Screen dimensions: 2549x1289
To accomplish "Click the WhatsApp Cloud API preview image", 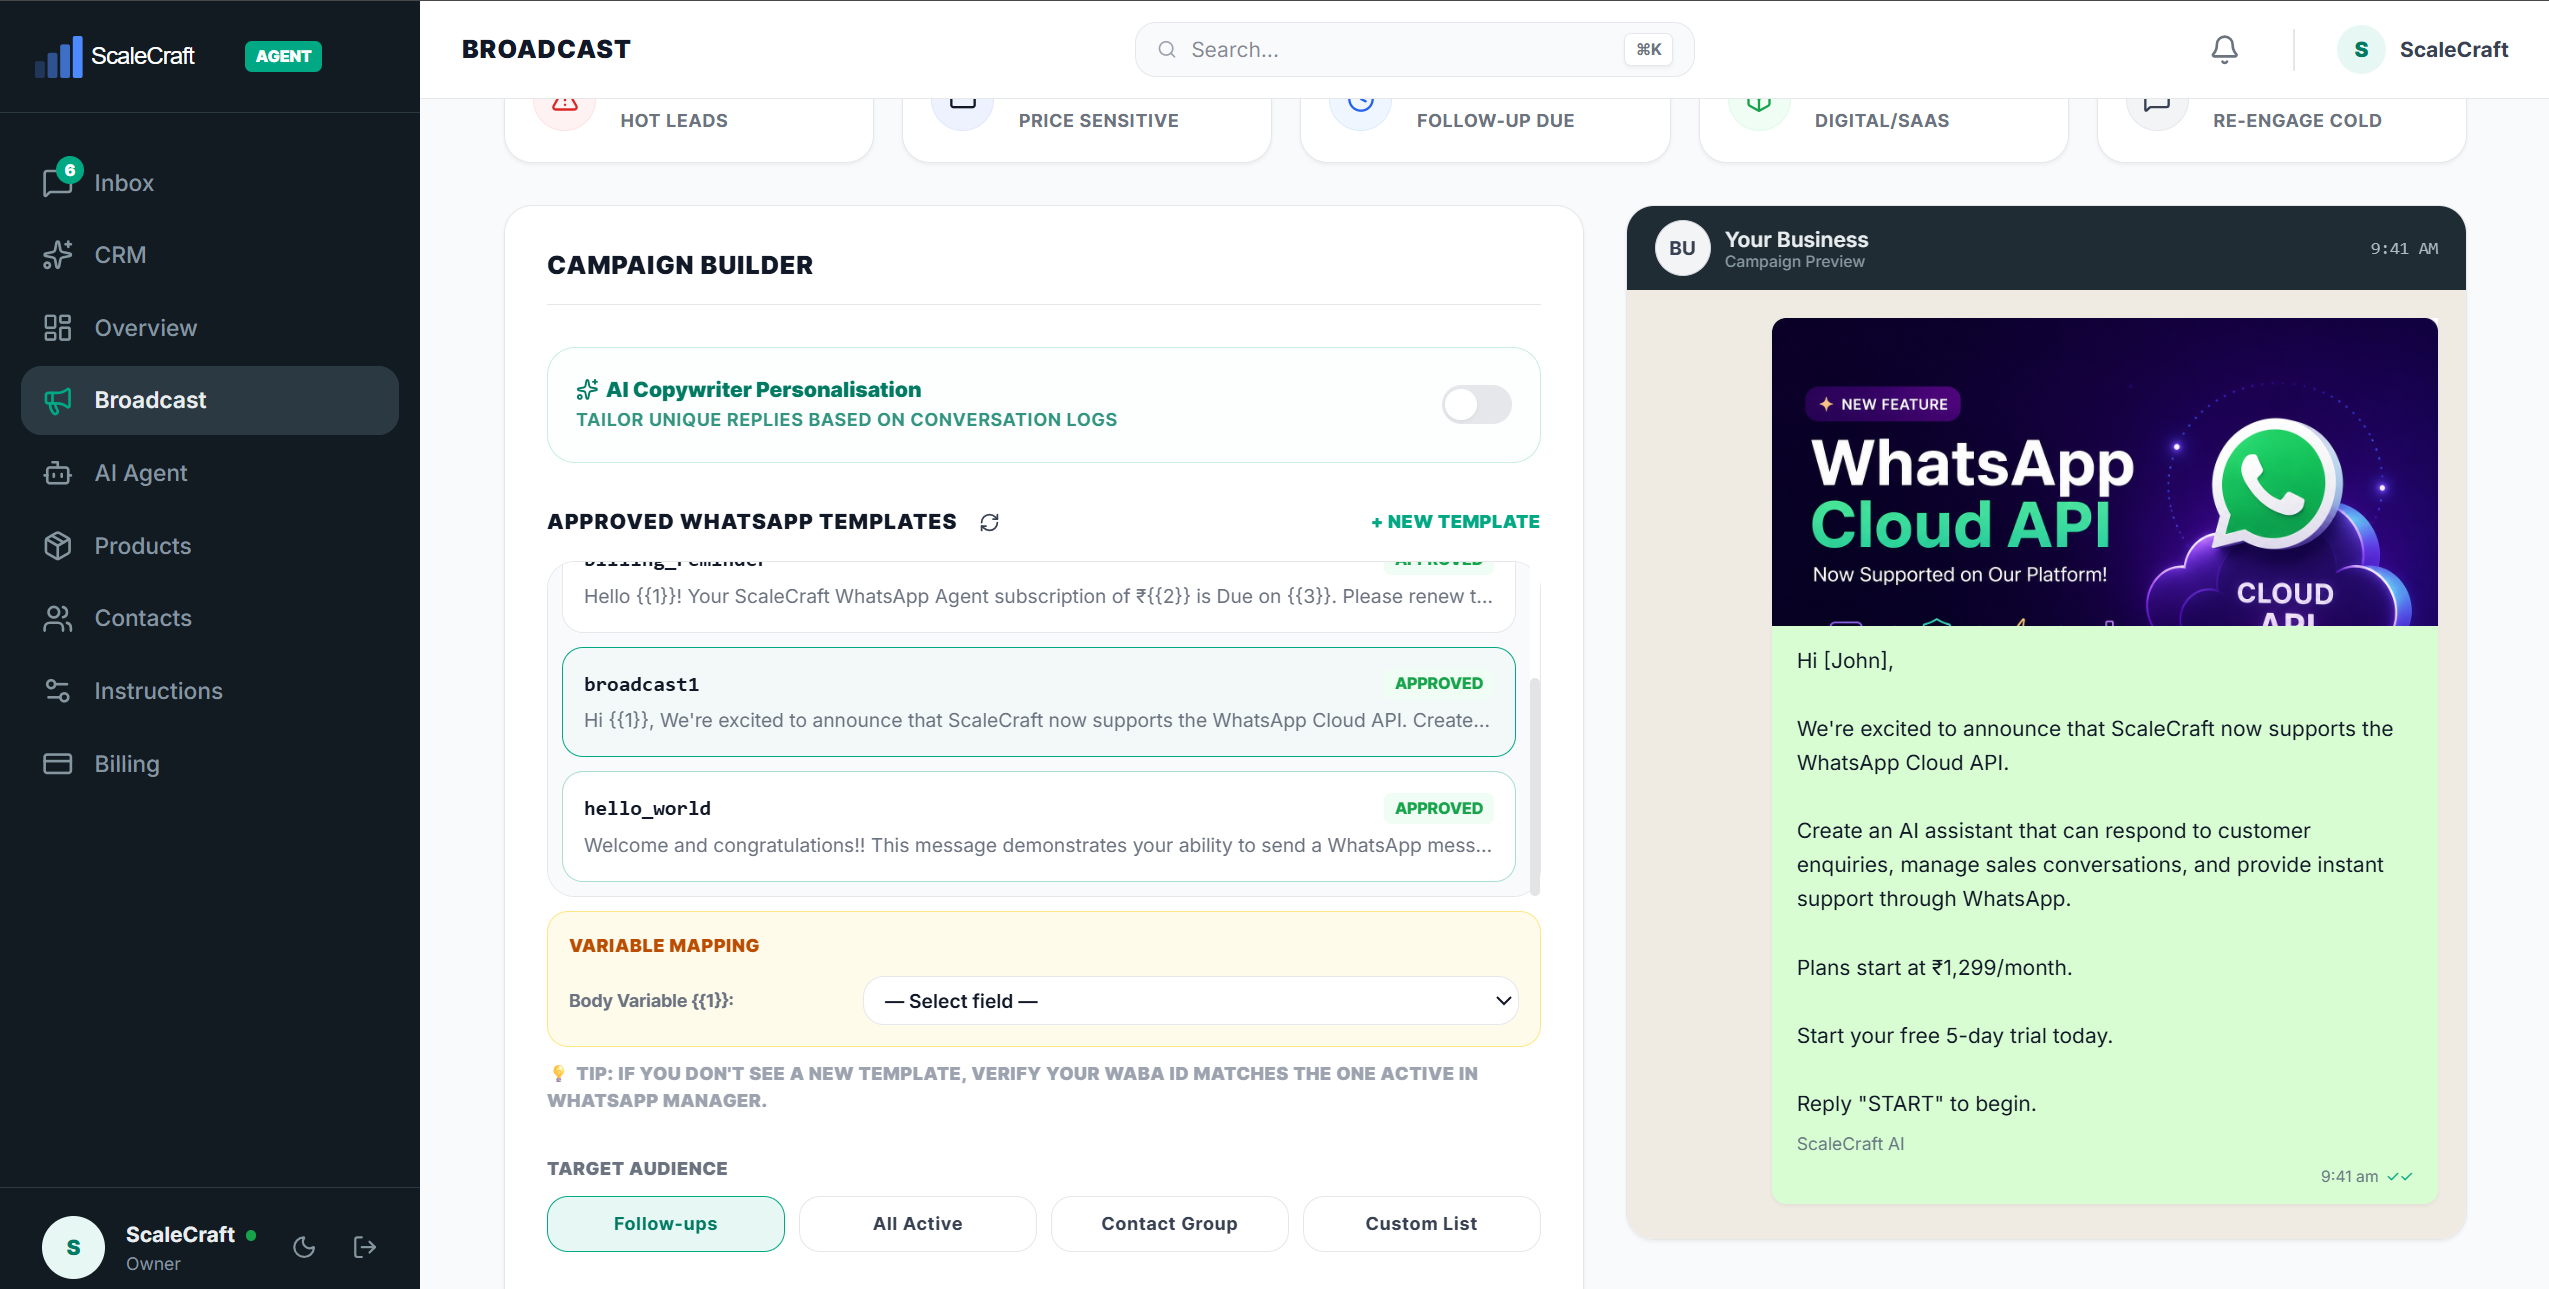I will click(2104, 472).
